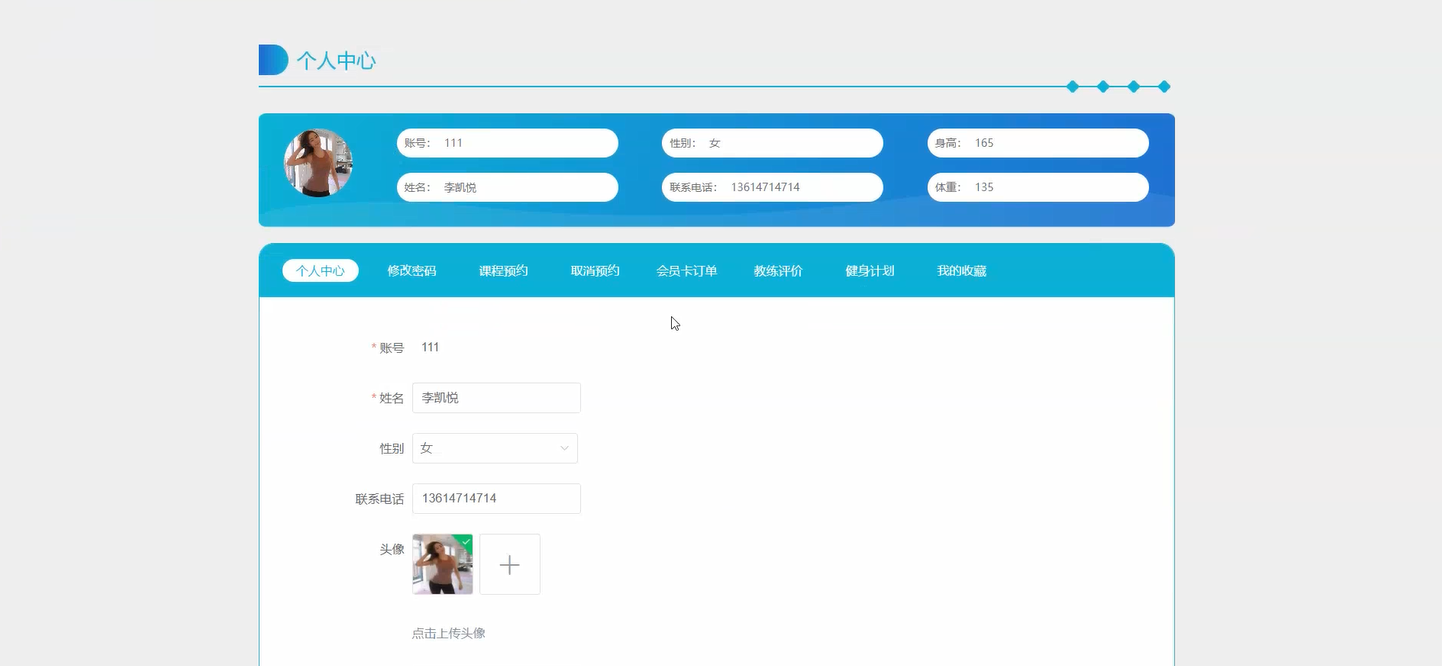Focus the 联系电话 input field in form

tap(496, 499)
